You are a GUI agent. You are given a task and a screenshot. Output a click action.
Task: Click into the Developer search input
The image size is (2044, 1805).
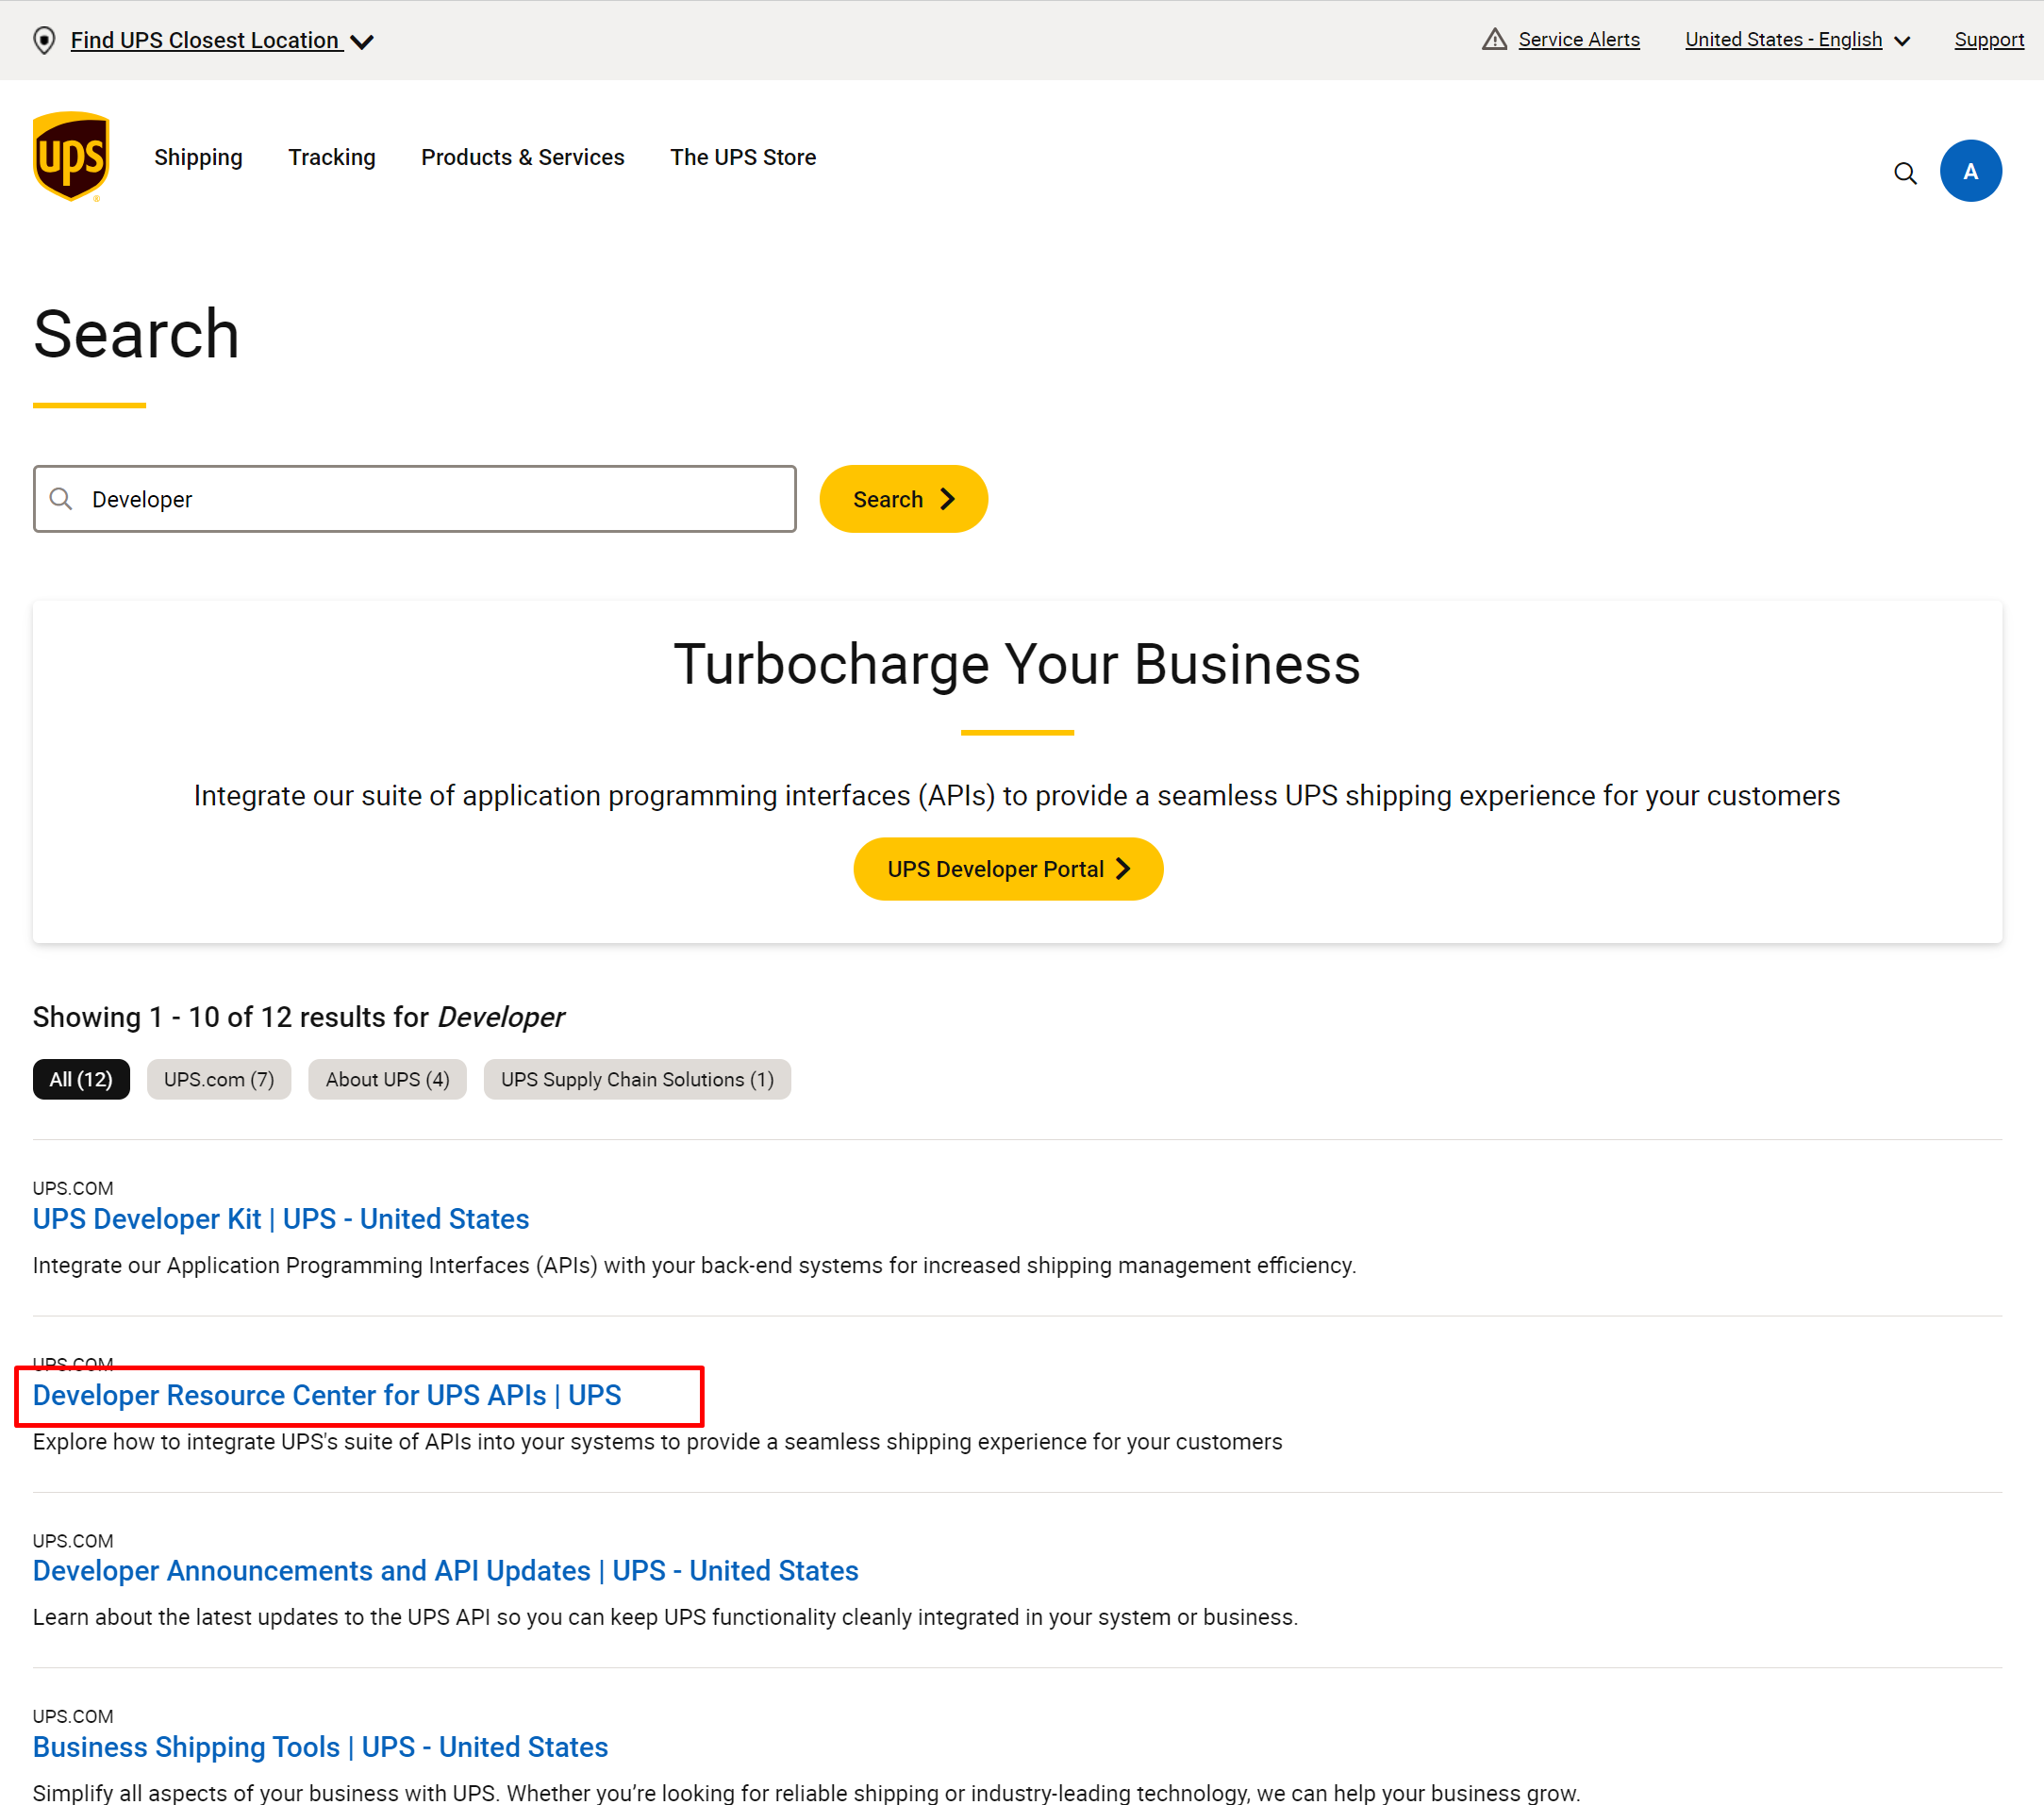(x=415, y=498)
